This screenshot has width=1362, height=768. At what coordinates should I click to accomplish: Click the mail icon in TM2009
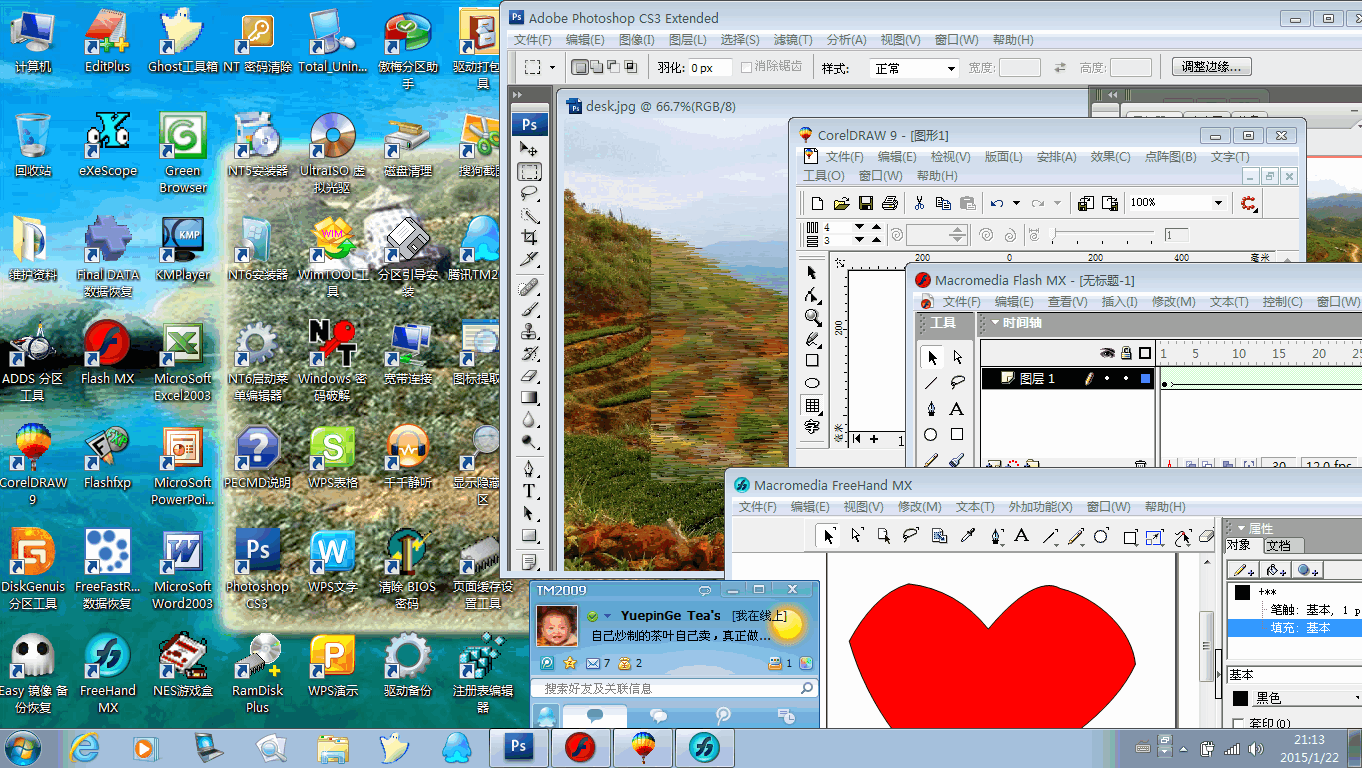(x=592, y=663)
